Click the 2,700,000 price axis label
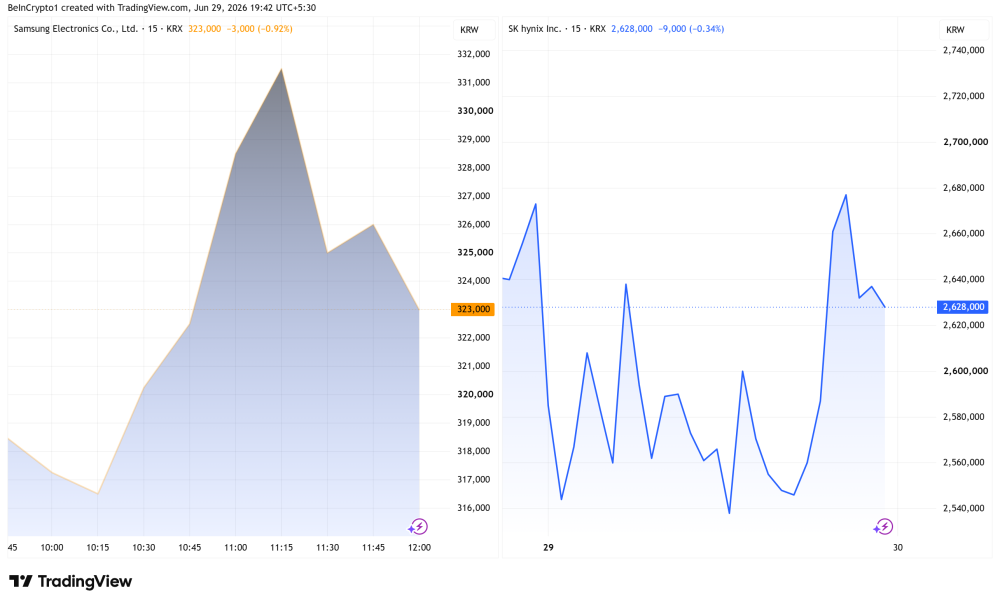The height and width of the screenshot is (600, 1000). (x=965, y=142)
